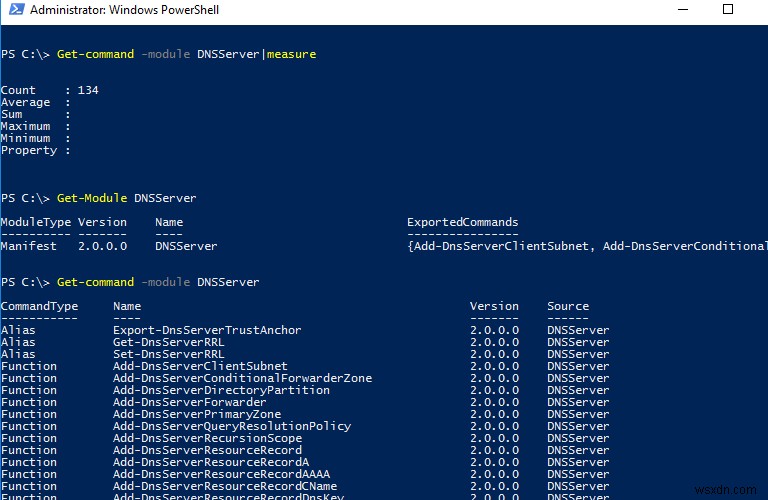Click the 'Administrator: Windows PowerShell' title text
The width and height of the screenshot is (768, 500).
pyautogui.click(x=124, y=10)
